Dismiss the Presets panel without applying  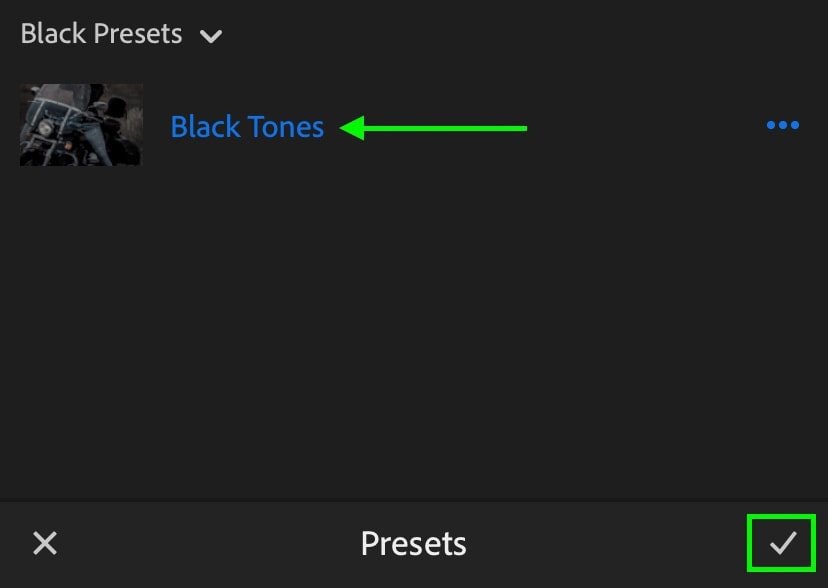(45, 543)
